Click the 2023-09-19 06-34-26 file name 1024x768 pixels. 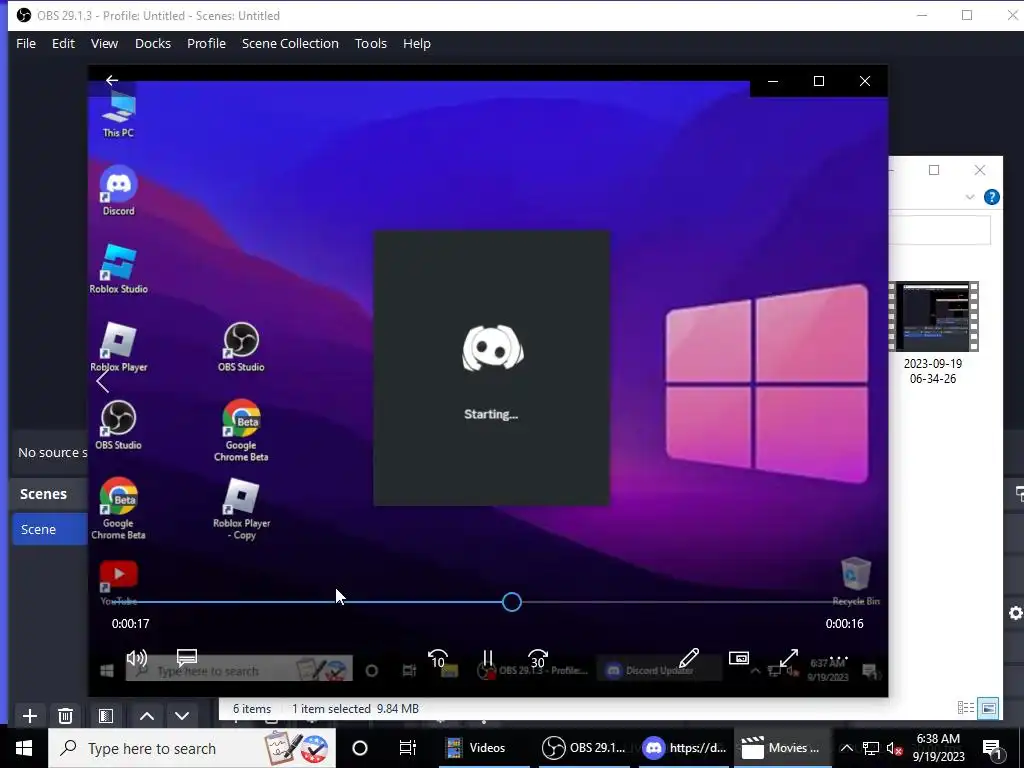pos(933,371)
